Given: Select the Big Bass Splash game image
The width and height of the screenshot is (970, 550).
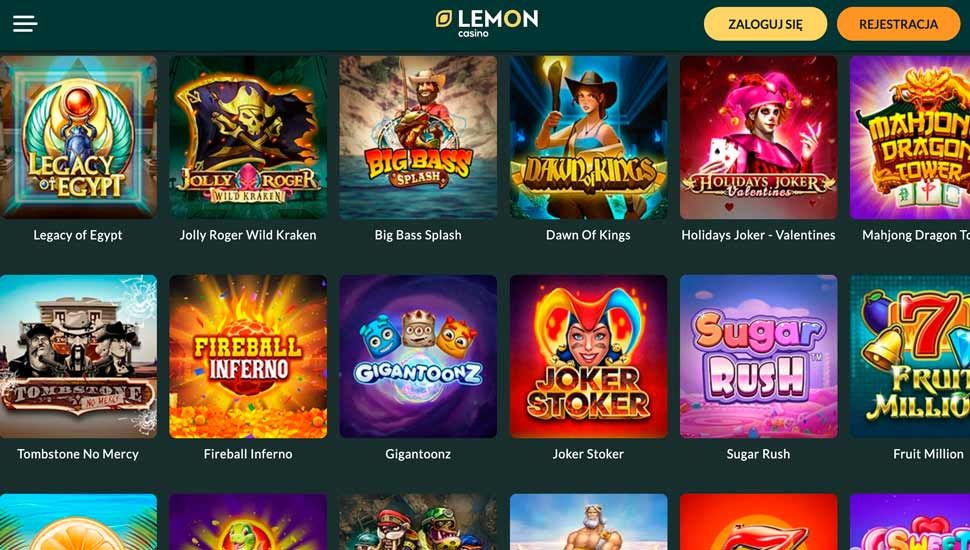Looking at the screenshot, I should click(x=418, y=137).
